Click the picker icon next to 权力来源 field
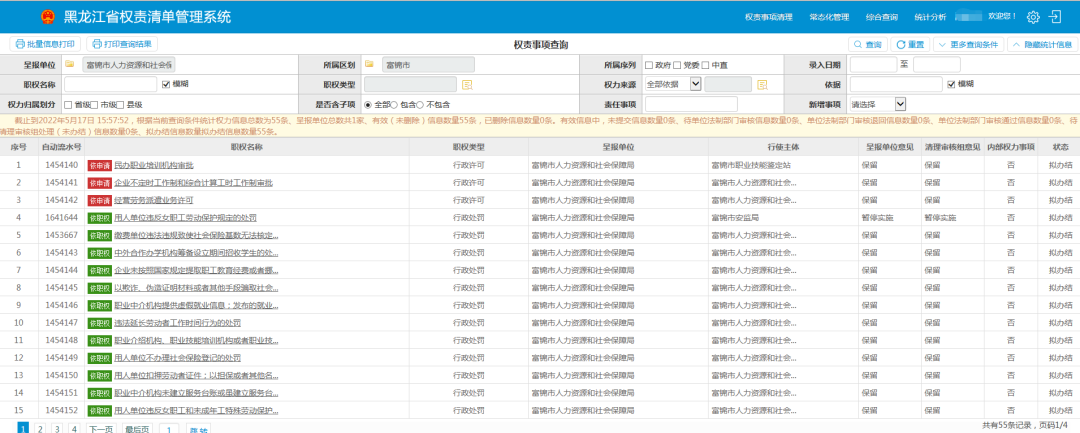Image resolution: width=1080 pixels, height=433 pixels. coord(762,84)
